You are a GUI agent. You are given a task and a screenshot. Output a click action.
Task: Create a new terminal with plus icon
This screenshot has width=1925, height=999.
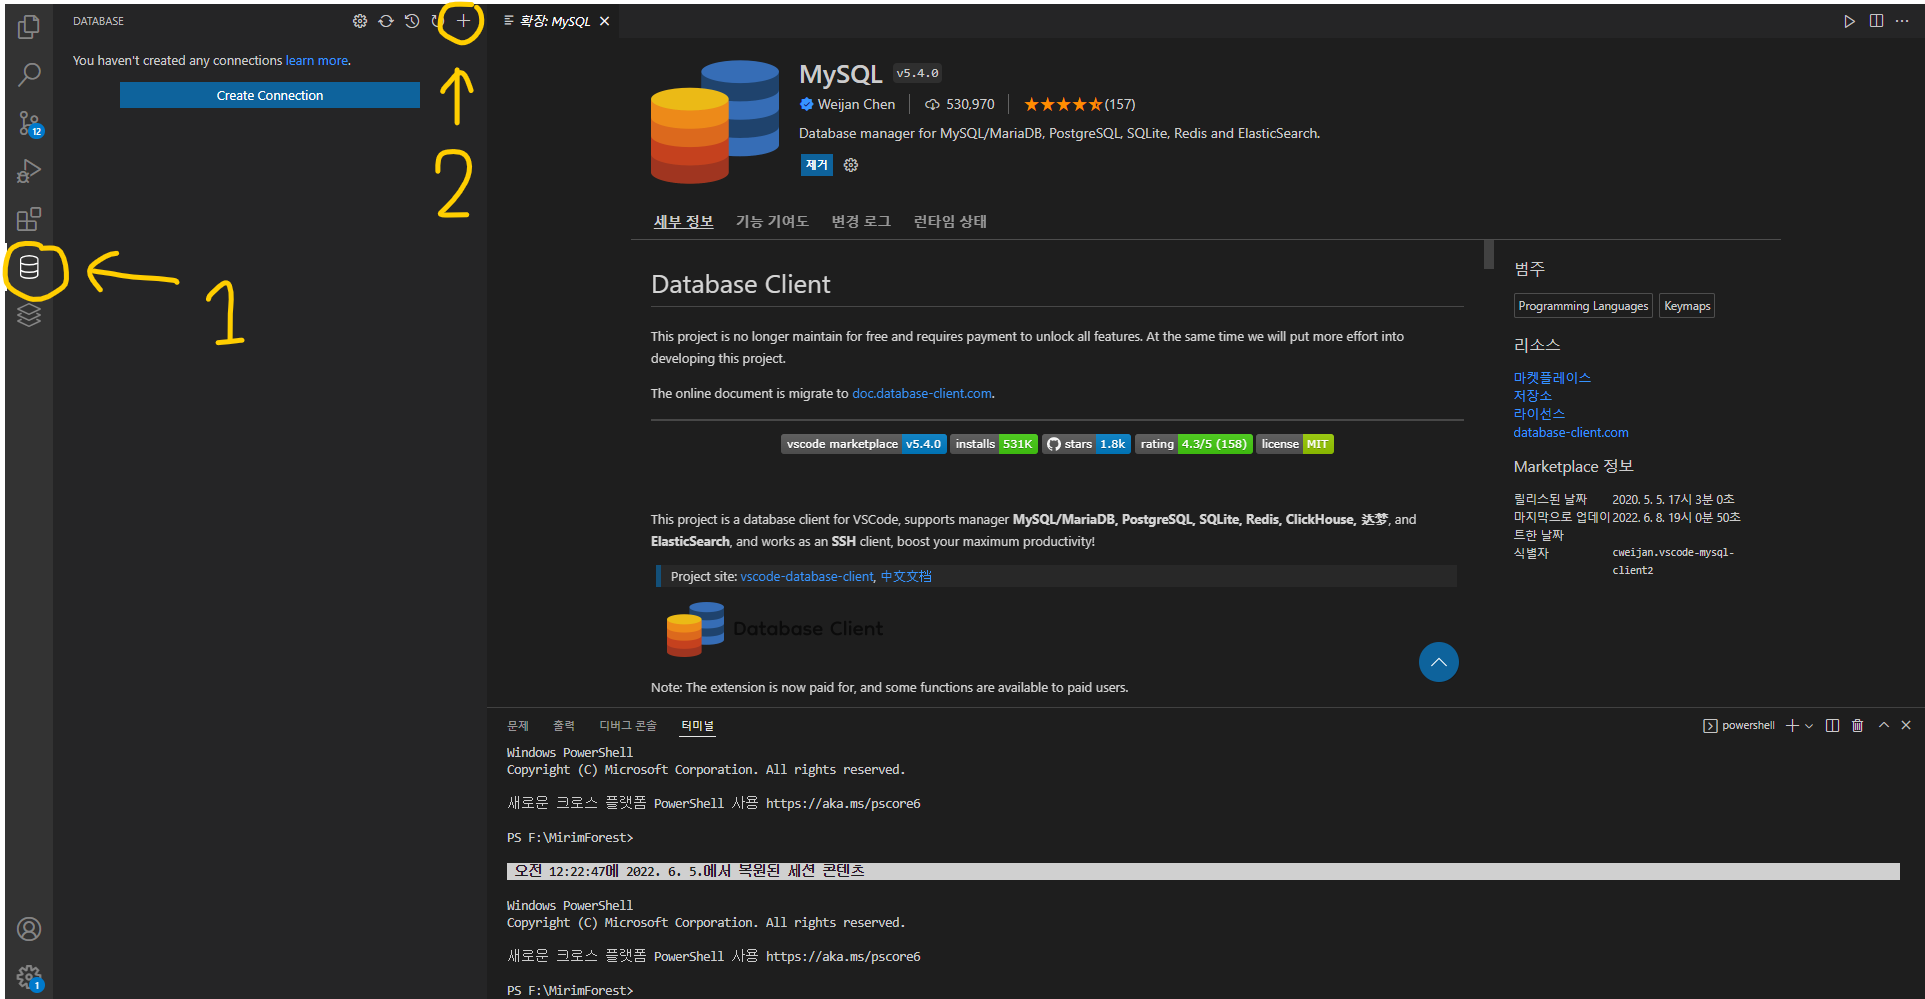click(1792, 726)
